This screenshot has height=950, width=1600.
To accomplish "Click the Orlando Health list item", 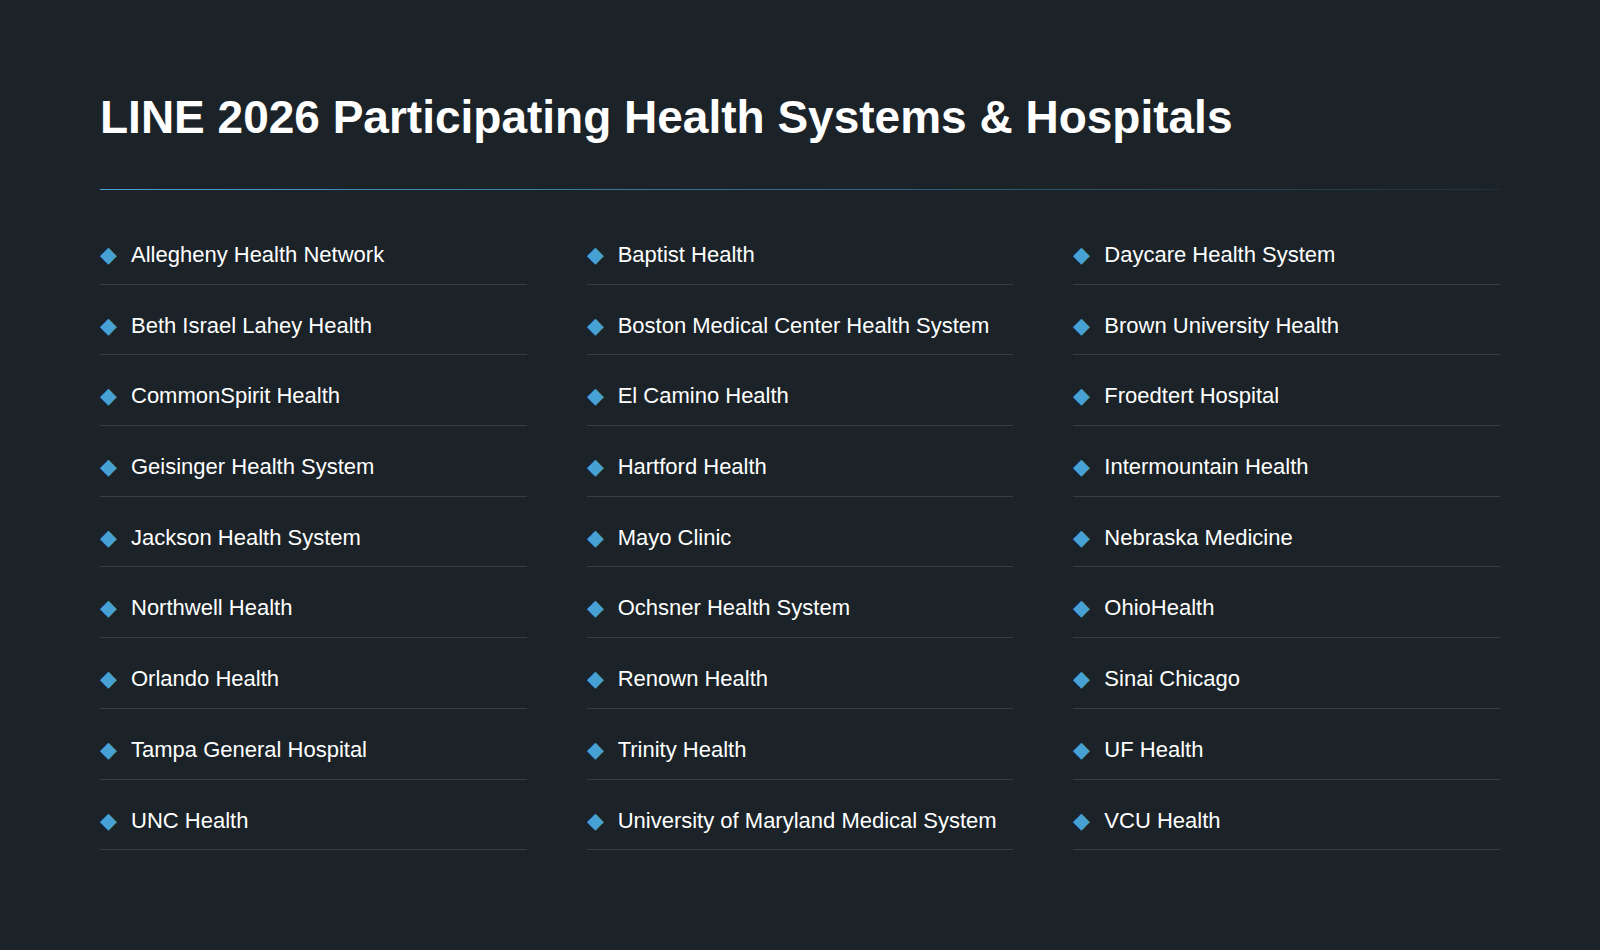I will (x=313, y=679).
